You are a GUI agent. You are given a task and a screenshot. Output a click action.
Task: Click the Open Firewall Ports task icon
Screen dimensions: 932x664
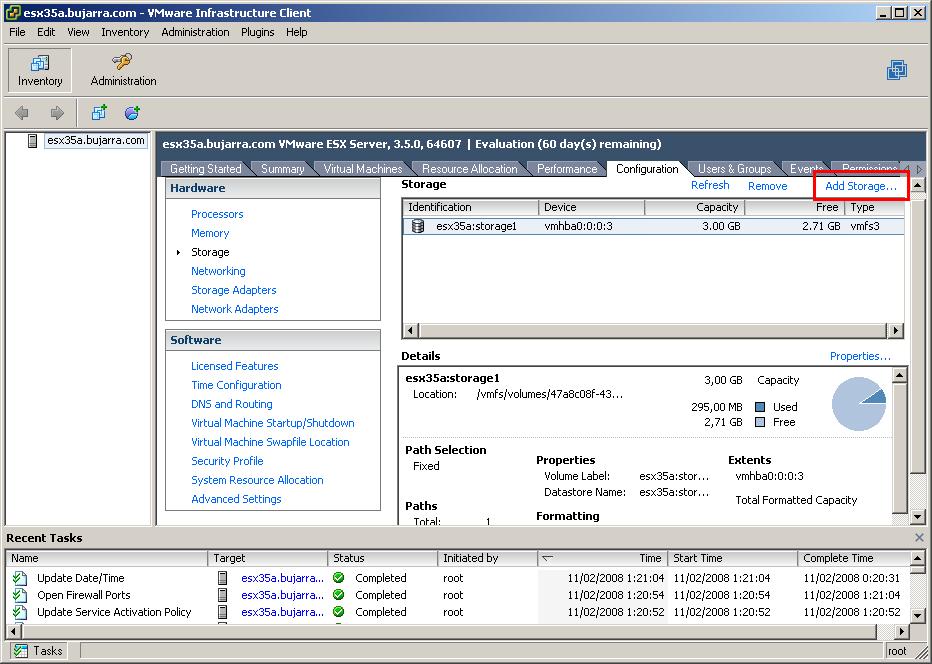click(x=20, y=595)
